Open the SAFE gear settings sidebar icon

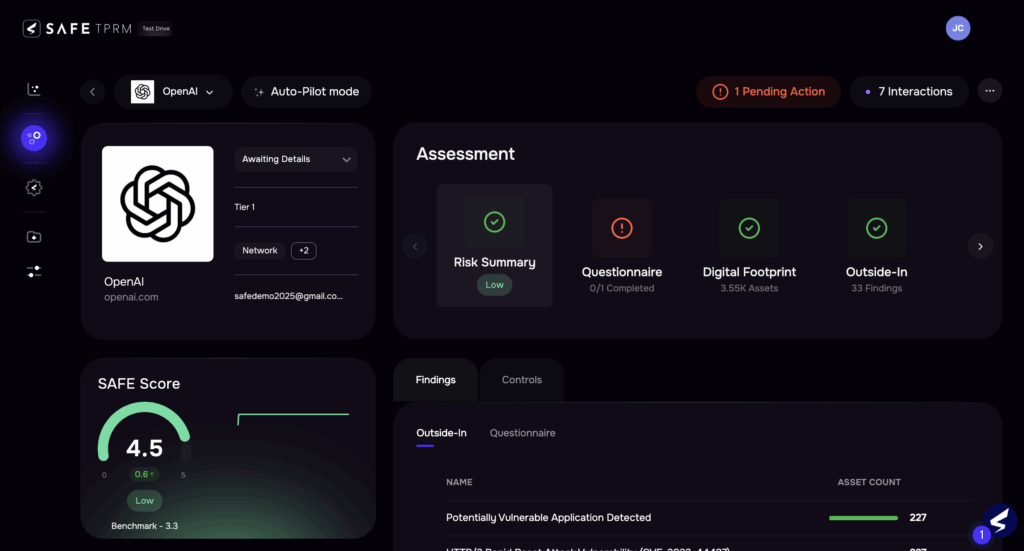(34, 188)
